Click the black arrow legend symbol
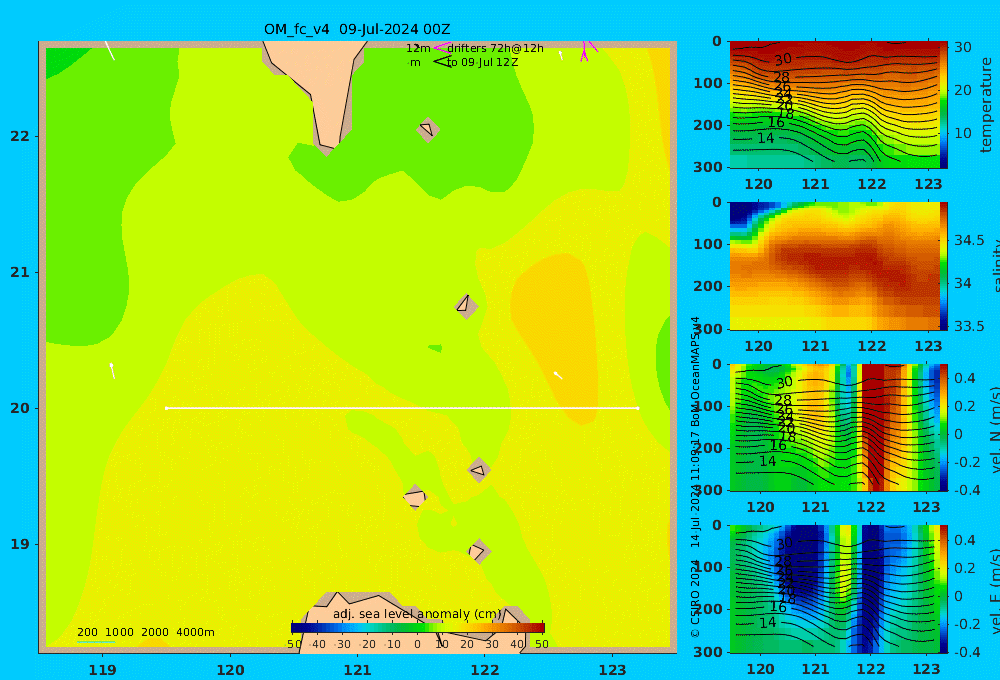Viewport: 1000px width, 680px height. tap(442, 62)
